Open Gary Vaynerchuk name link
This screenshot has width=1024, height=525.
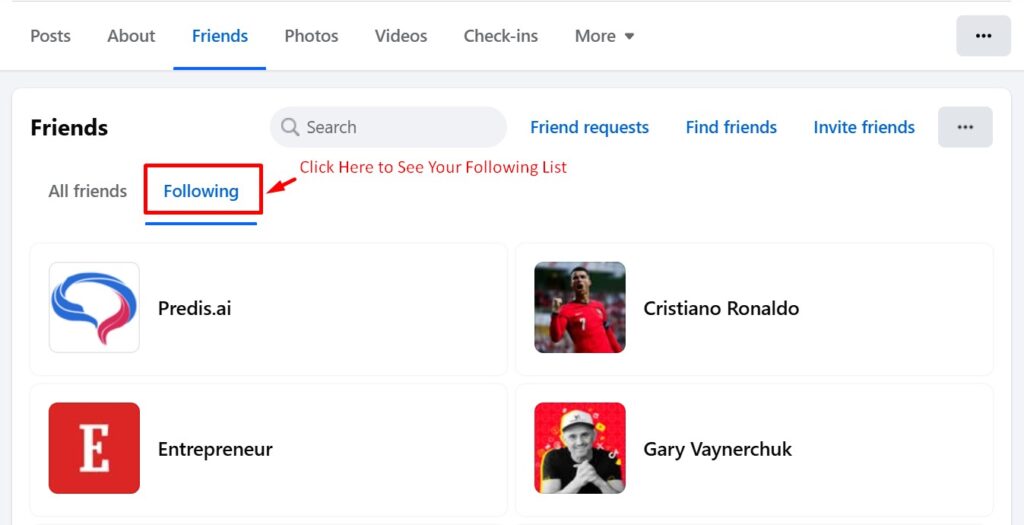718,449
